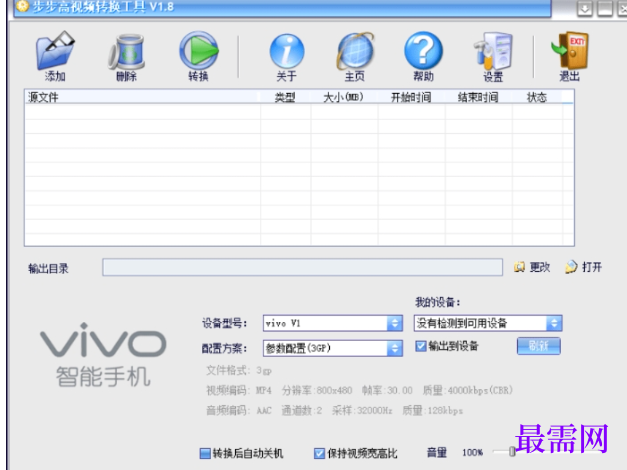Viewport: 627px width, 470px height.
Task: Click the 开始时间 column header
Action: click(x=411, y=97)
